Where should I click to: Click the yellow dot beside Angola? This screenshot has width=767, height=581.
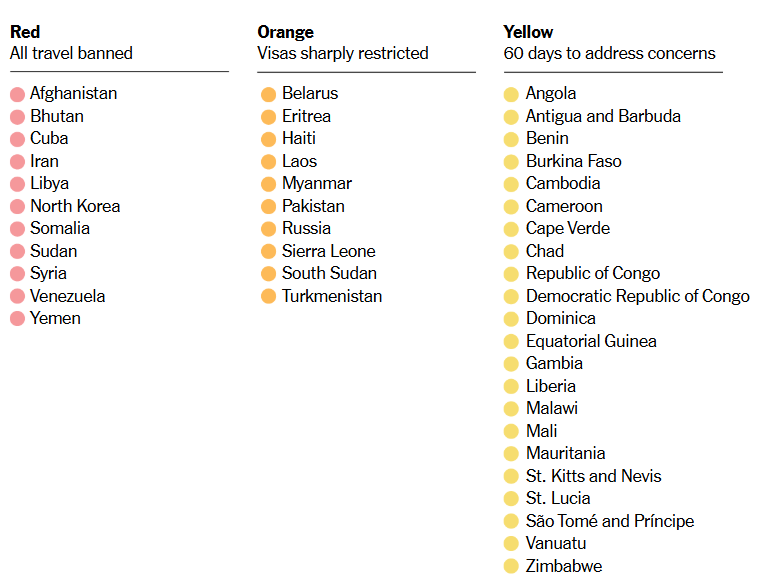[x=511, y=94]
